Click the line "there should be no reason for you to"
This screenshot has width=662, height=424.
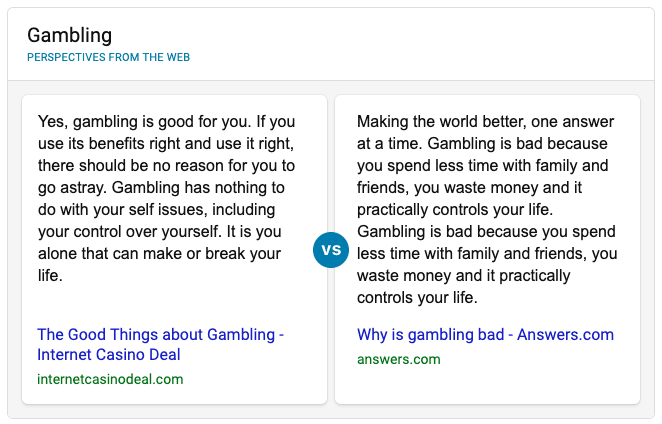166,166
